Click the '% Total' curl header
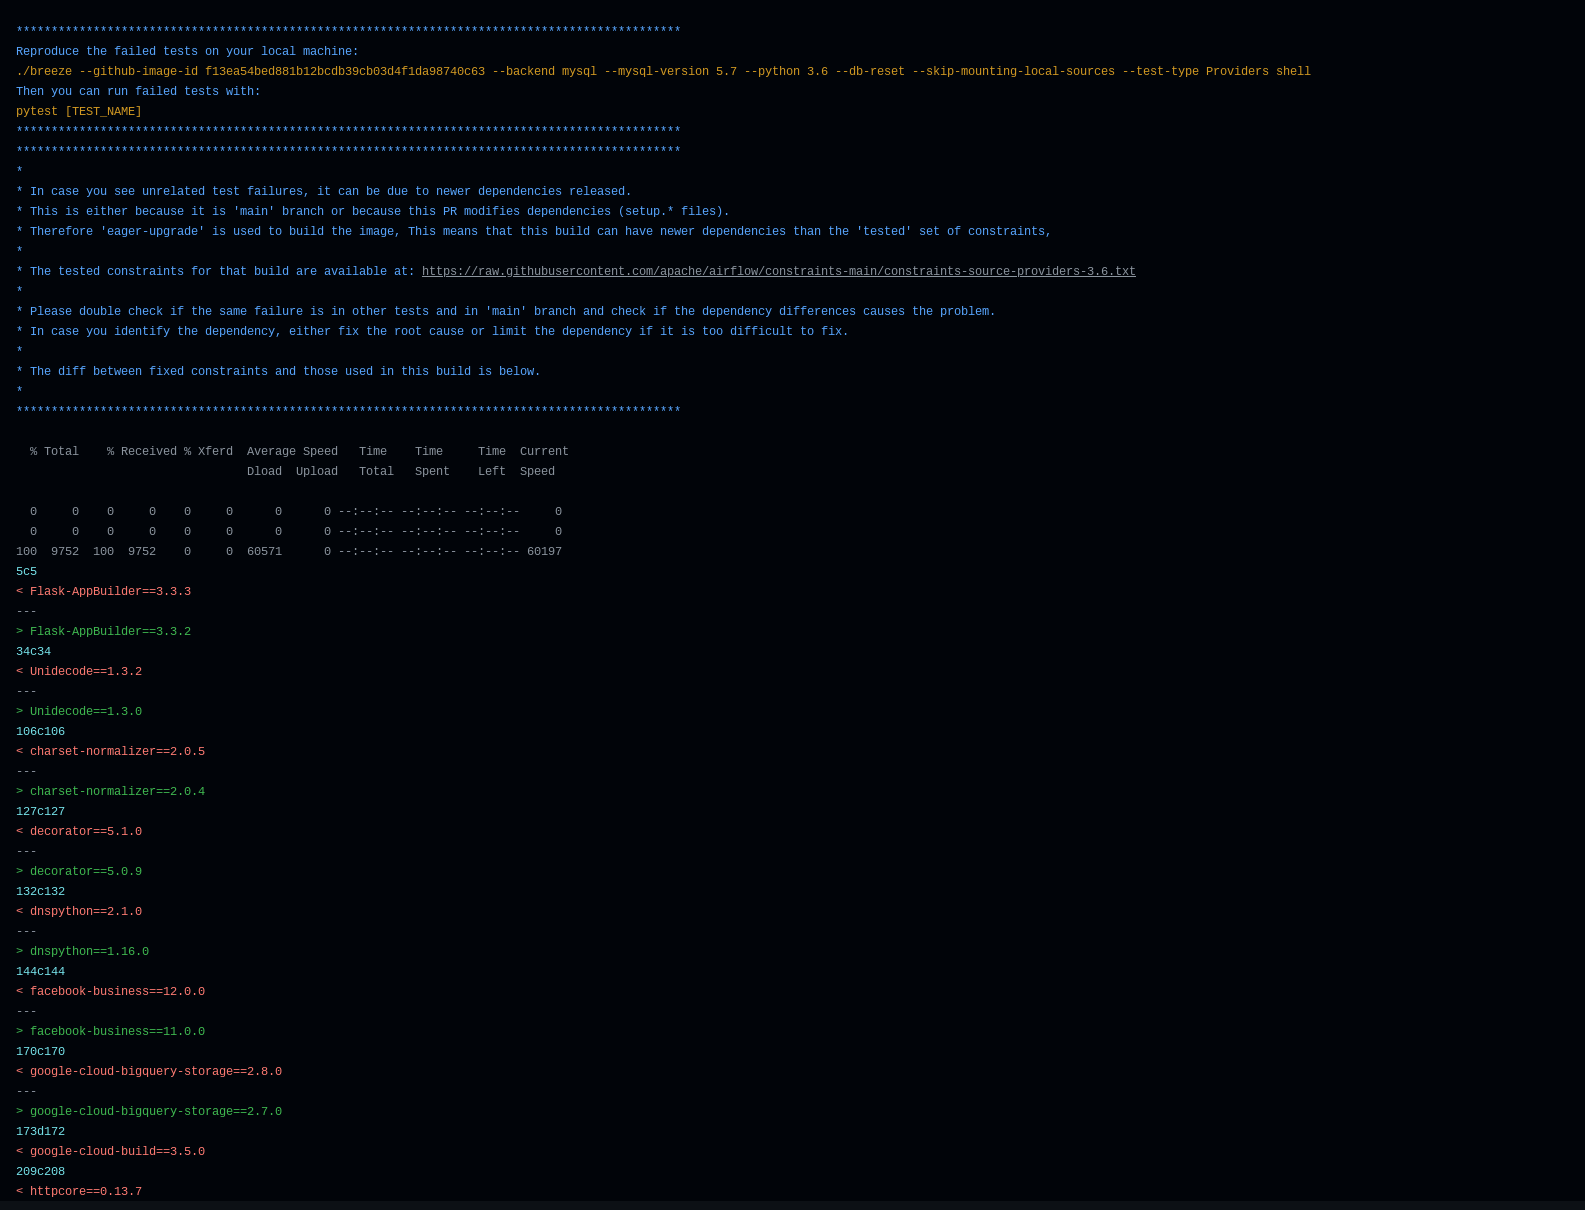The height and width of the screenshot is (1210, 1585). pos(54,452)
